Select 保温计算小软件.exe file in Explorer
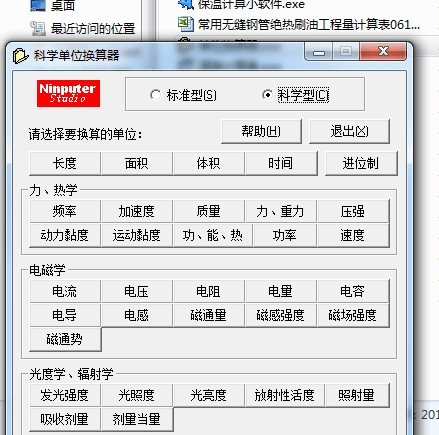 251,5
